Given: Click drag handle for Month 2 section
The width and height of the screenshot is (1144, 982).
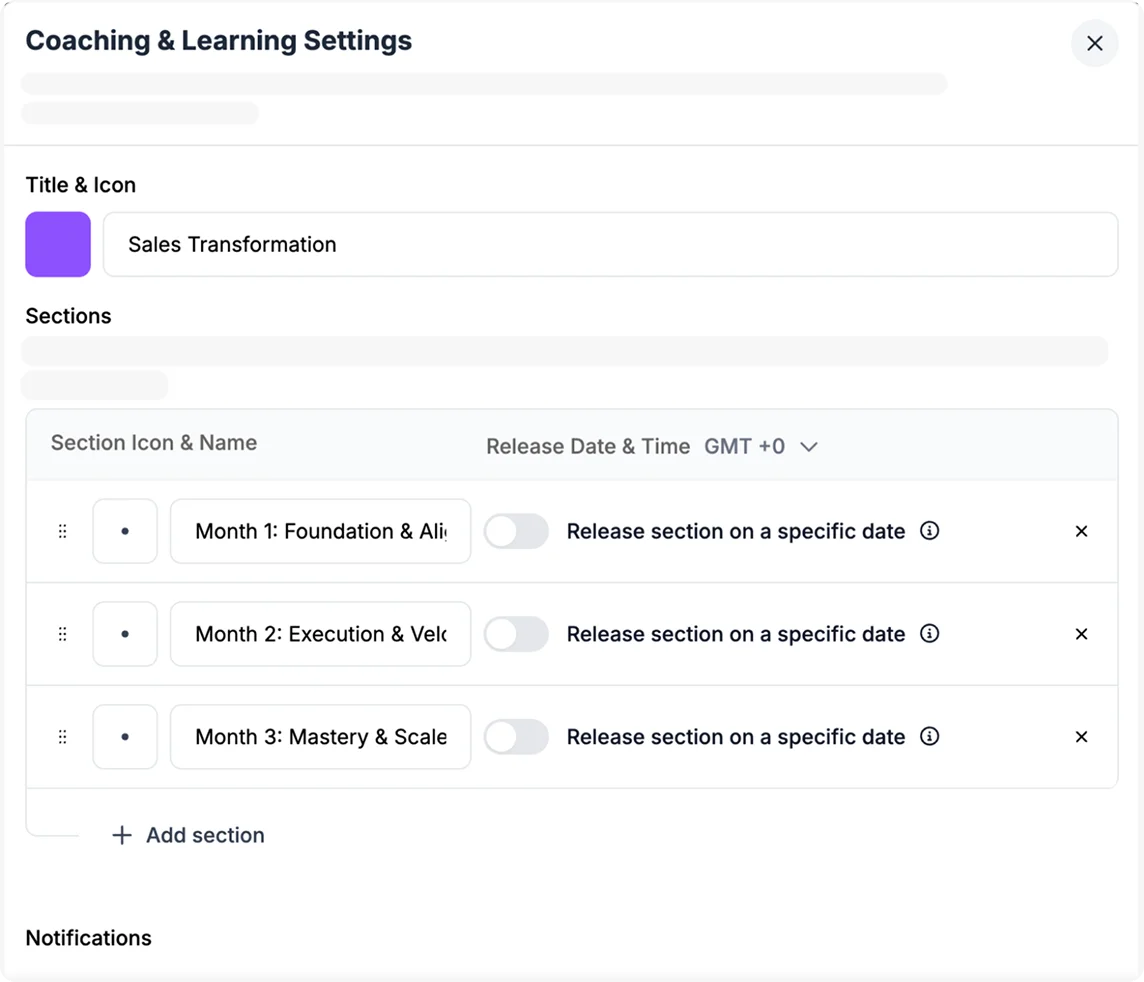Looking at the screenshot, I should [x=63, y=634].
